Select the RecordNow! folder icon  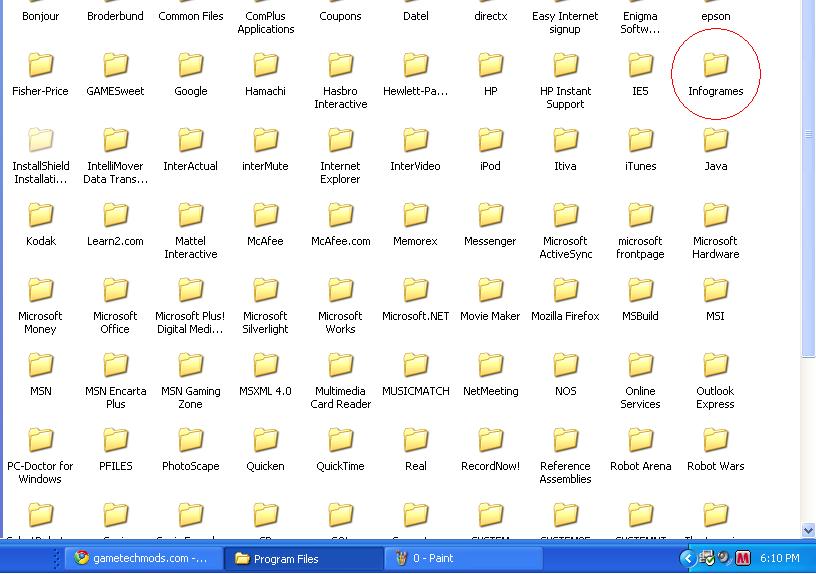click(490, 440)
